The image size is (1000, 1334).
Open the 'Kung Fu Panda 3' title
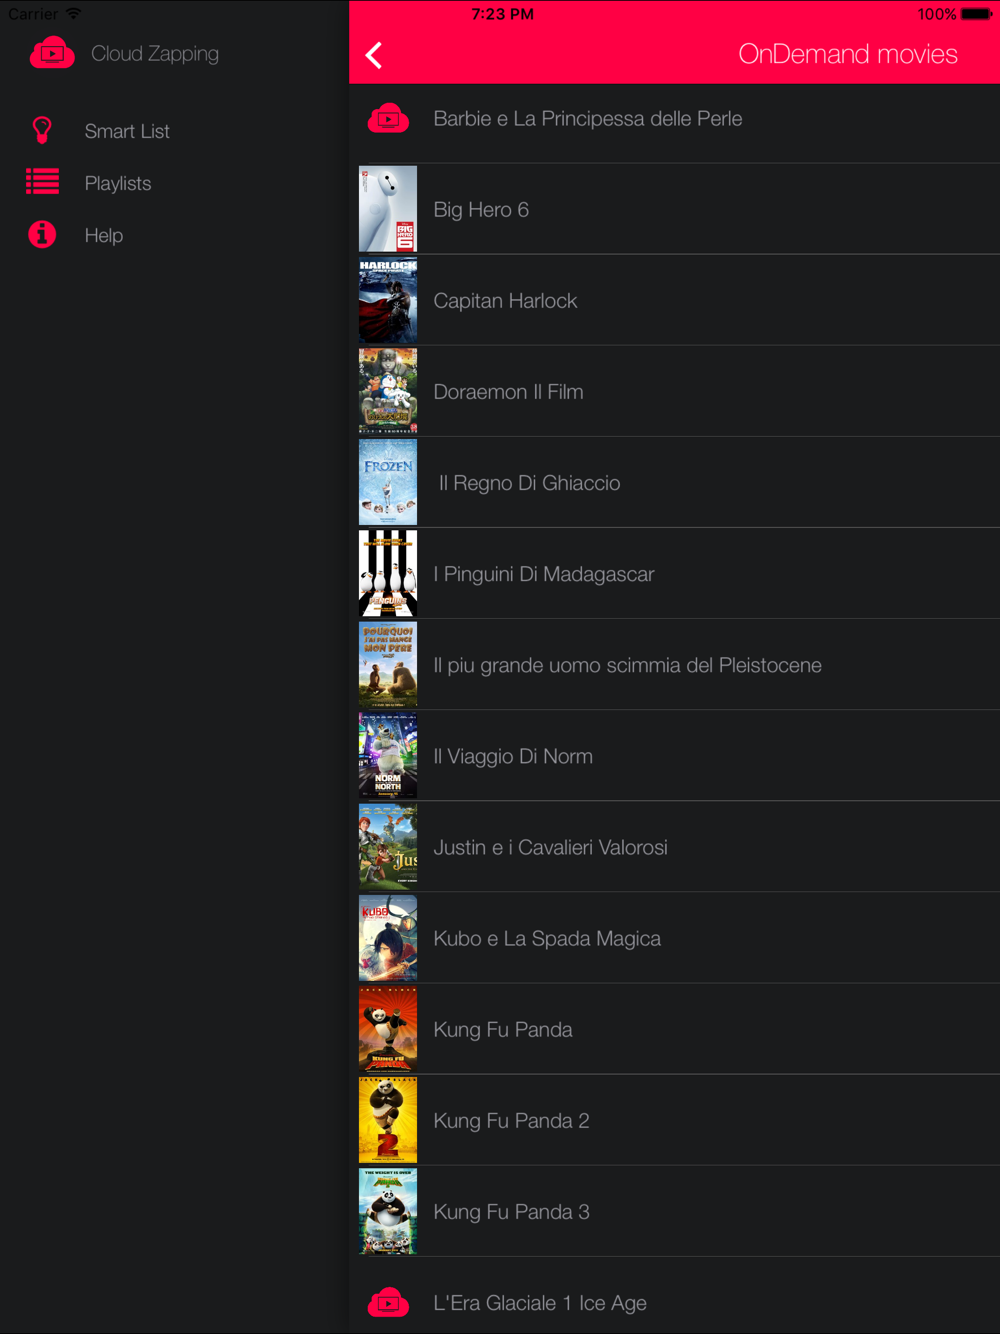511,1212
